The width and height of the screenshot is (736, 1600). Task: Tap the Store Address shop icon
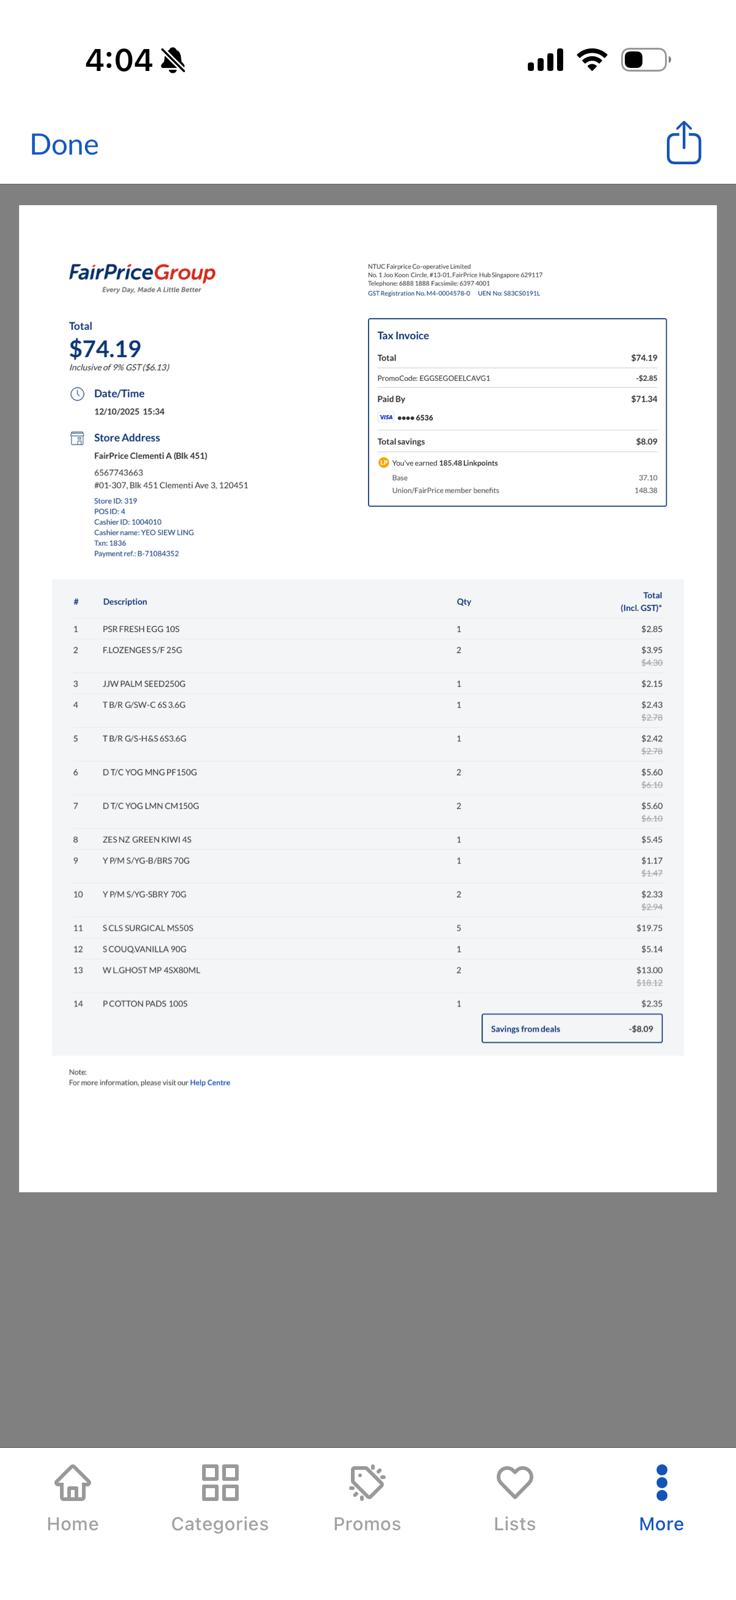point(77,438)
